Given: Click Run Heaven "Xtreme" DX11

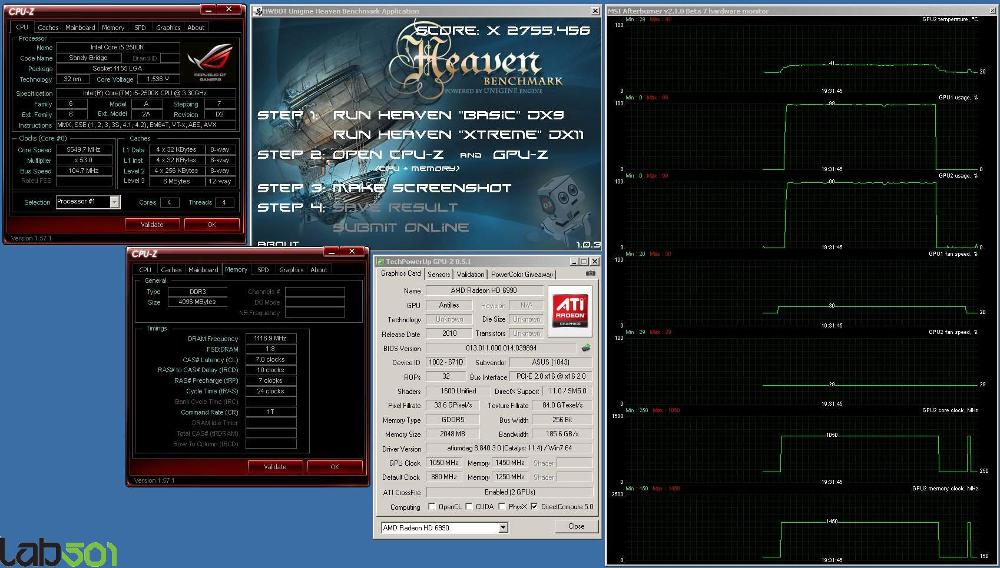Looking at the screenshot, I should tap(459, 135).
